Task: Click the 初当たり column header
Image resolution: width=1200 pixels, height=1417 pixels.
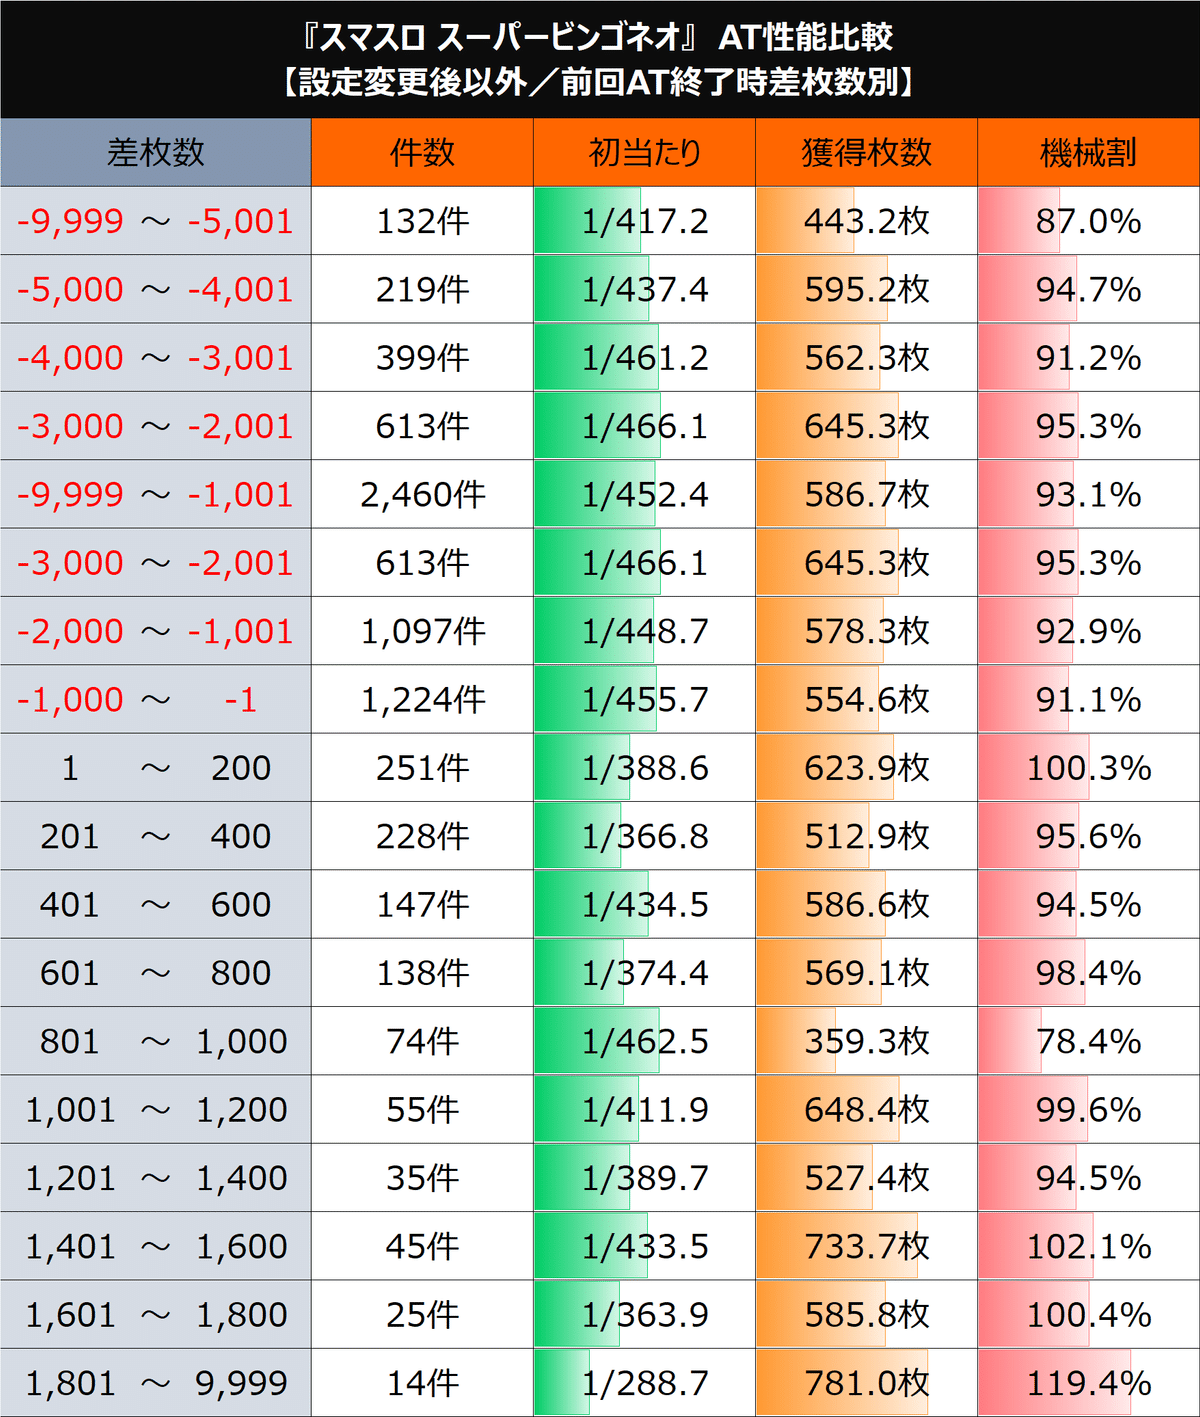Action: pos(644,152)
